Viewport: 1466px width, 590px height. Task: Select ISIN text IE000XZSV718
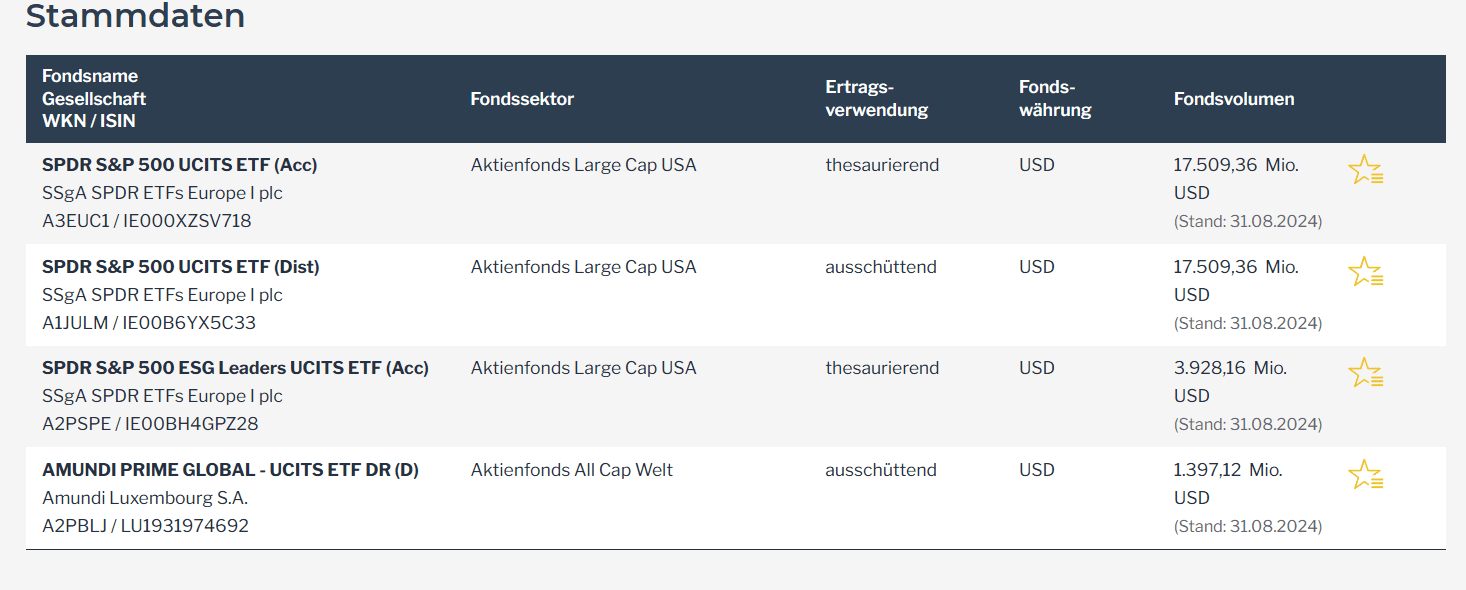click(x=187, y=221)
